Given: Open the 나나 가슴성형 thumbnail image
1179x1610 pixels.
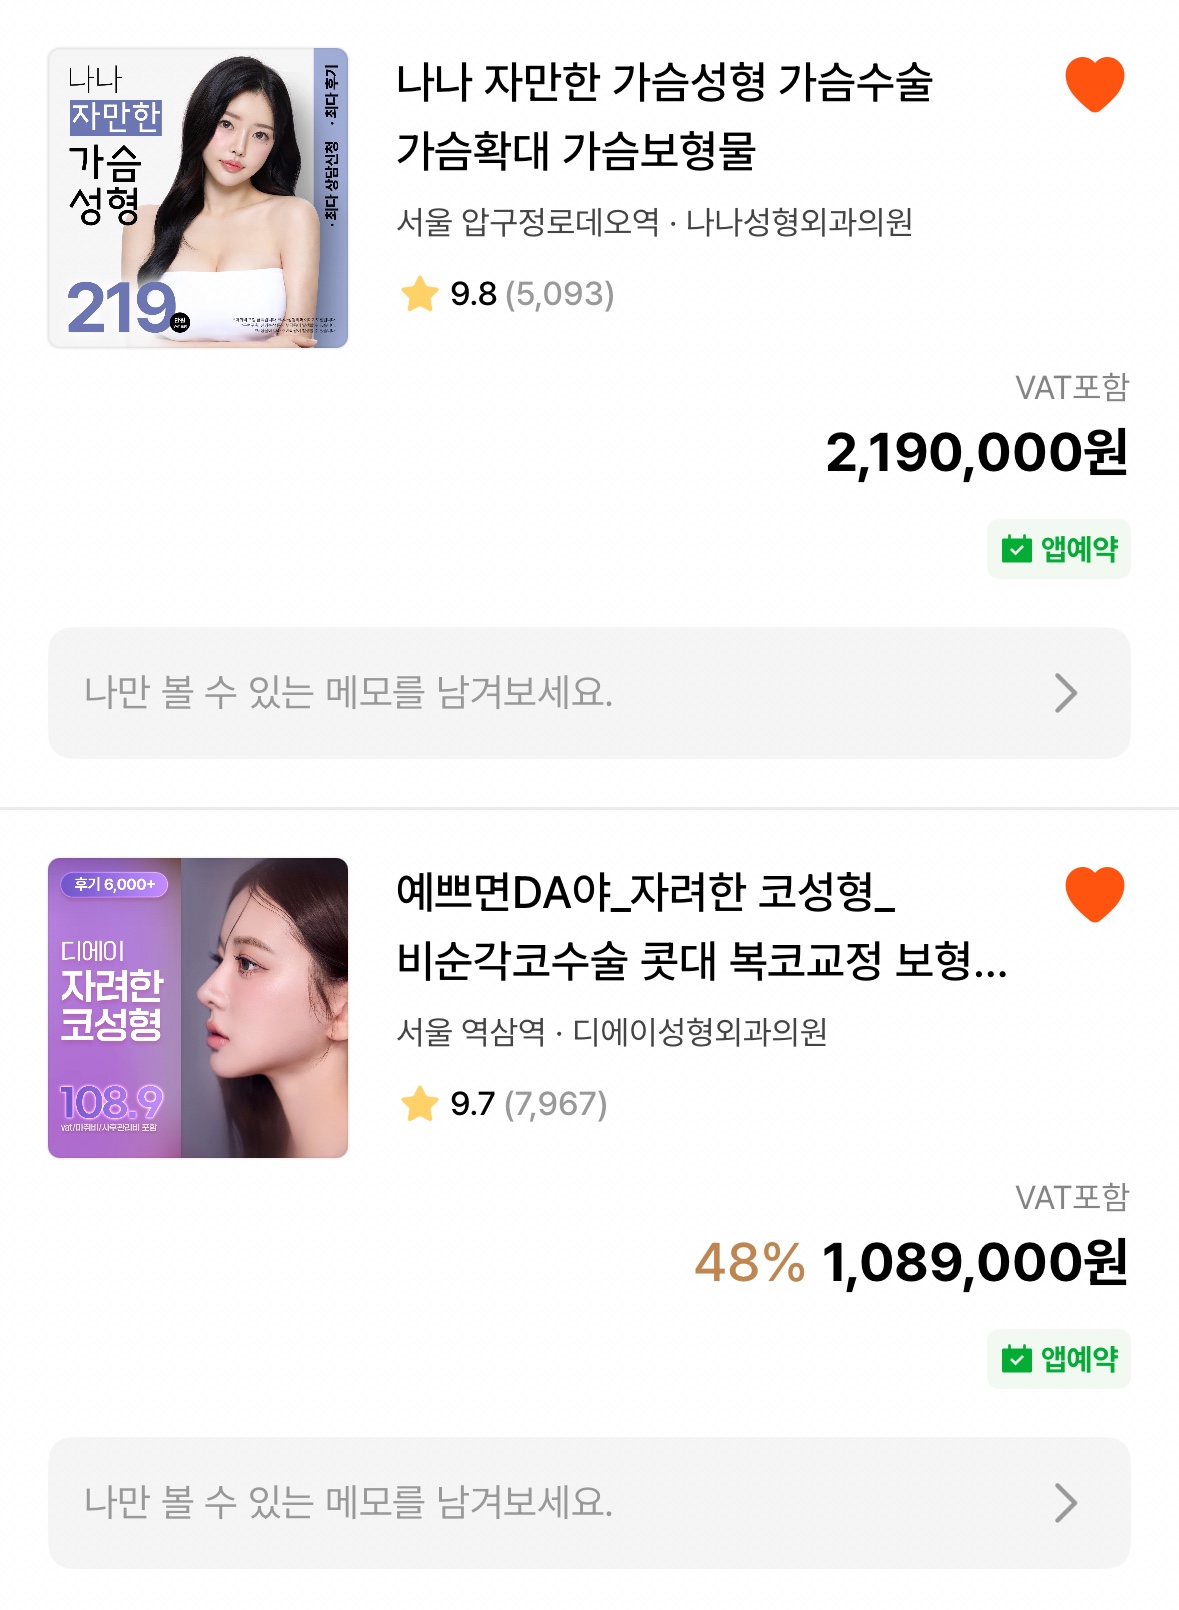Looking at the screenshot, I should 198,198.
